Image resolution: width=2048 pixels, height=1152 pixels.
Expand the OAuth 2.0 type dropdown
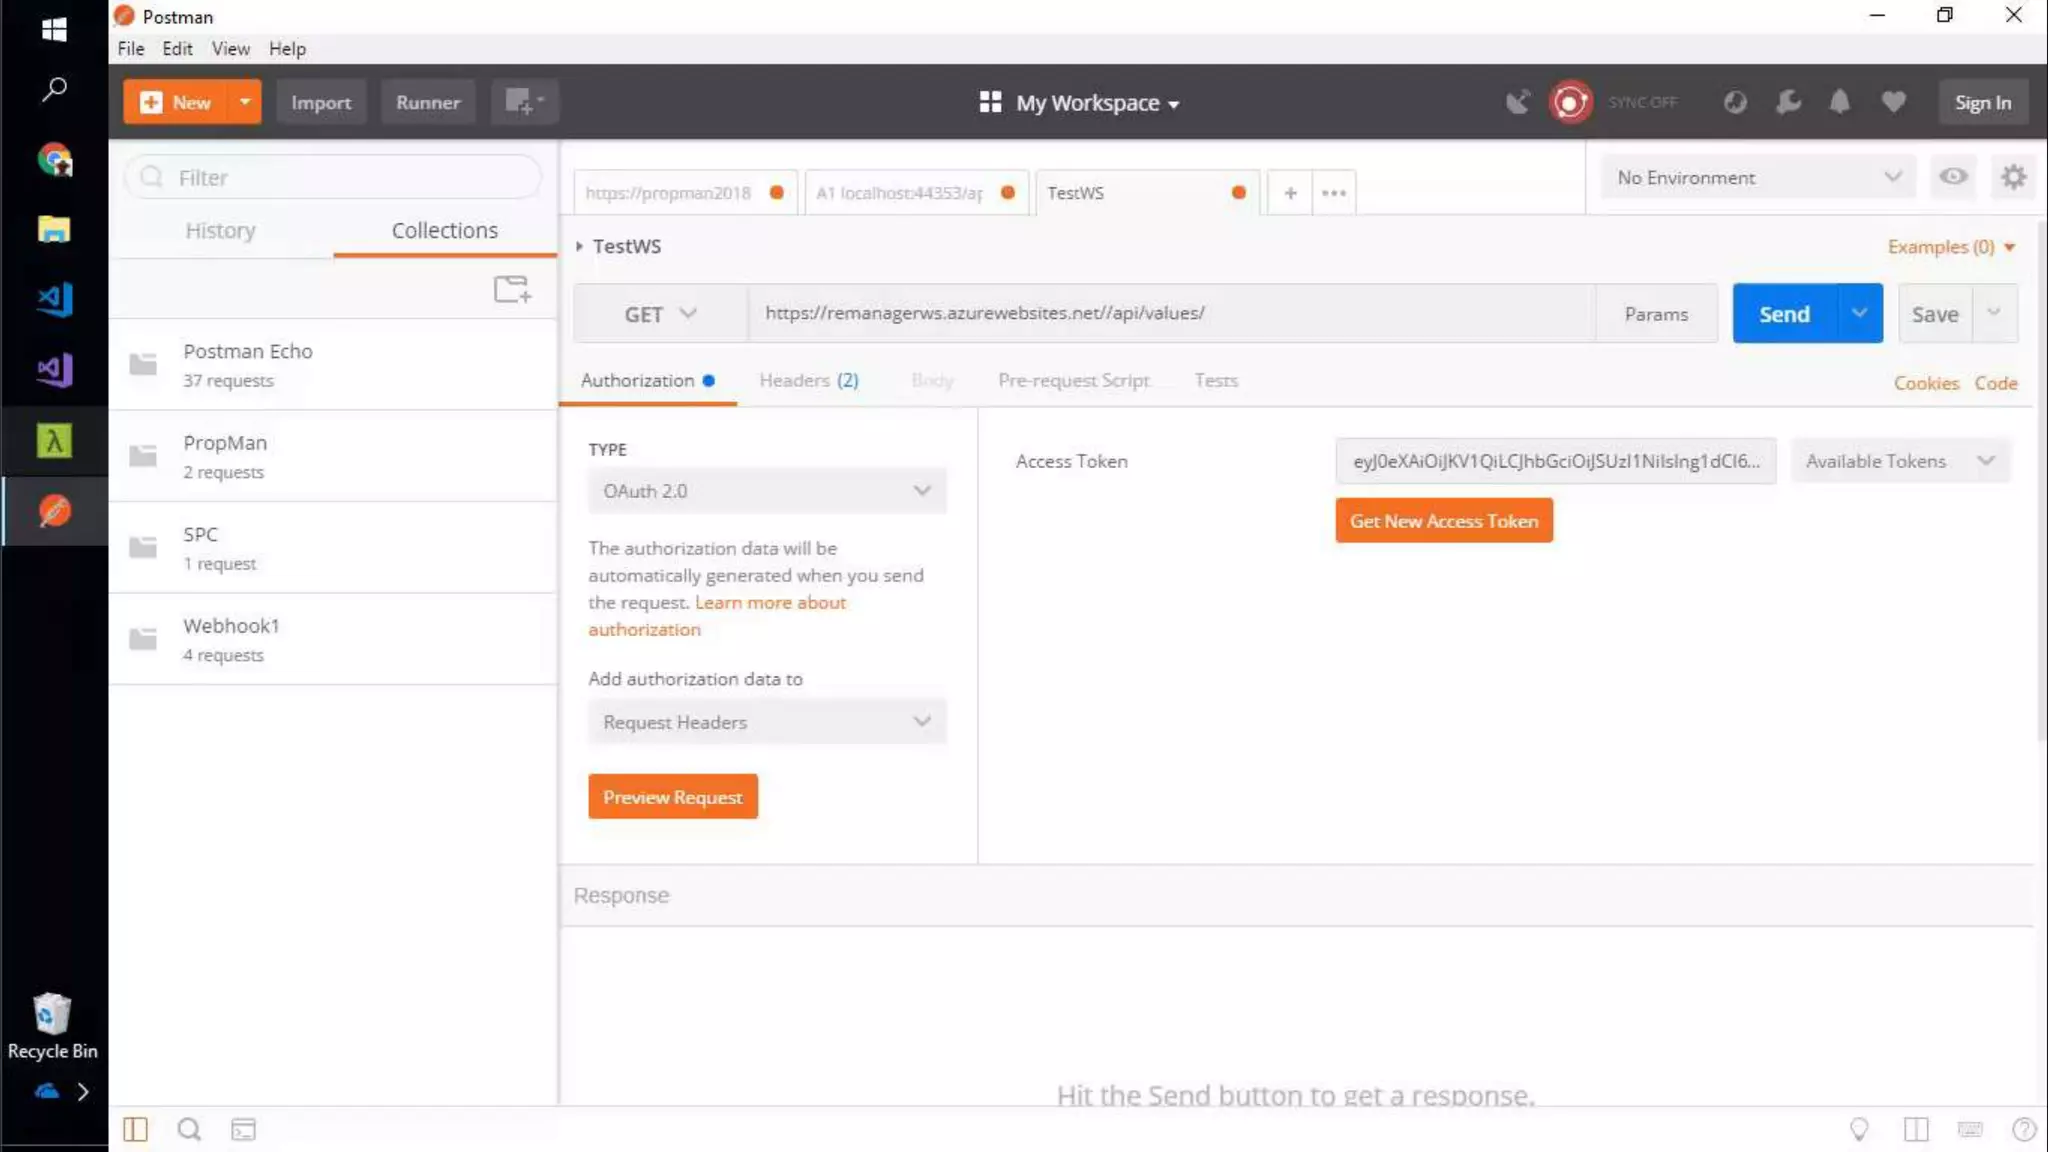[x=766, y=491]
